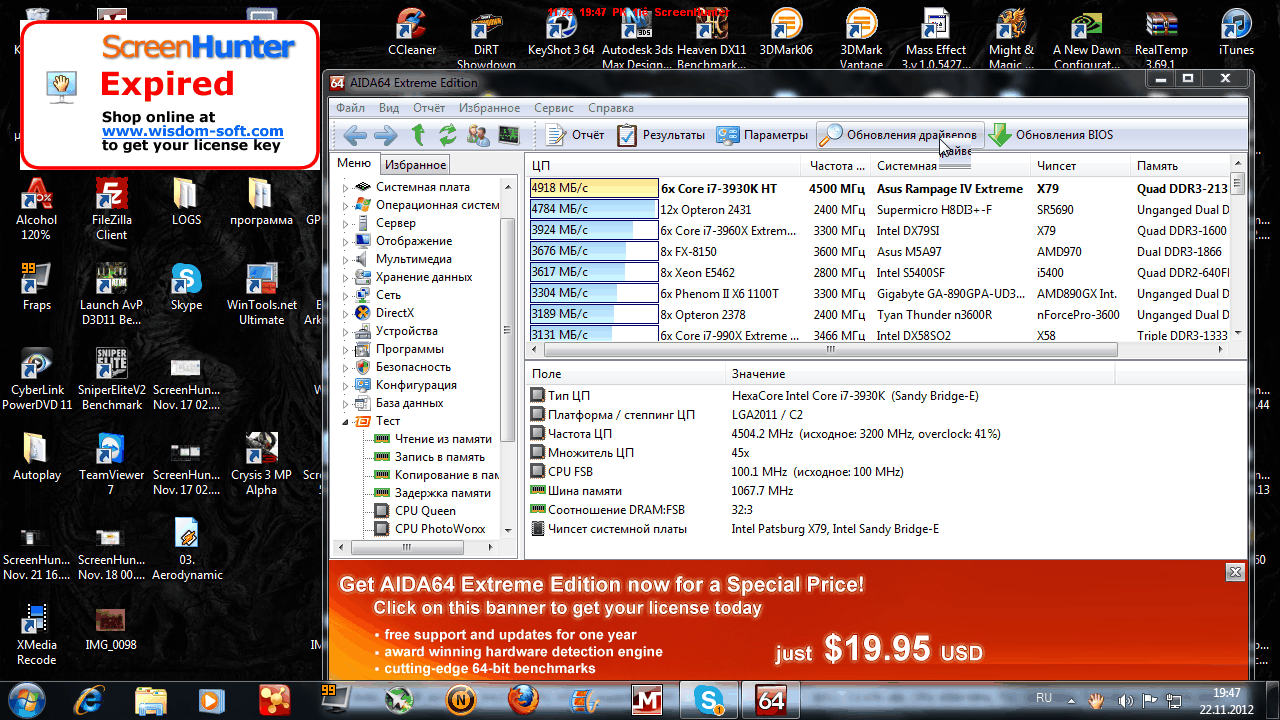
Task: Click the green Up arrow toolbar icon
Action: [x=419, y=135]
